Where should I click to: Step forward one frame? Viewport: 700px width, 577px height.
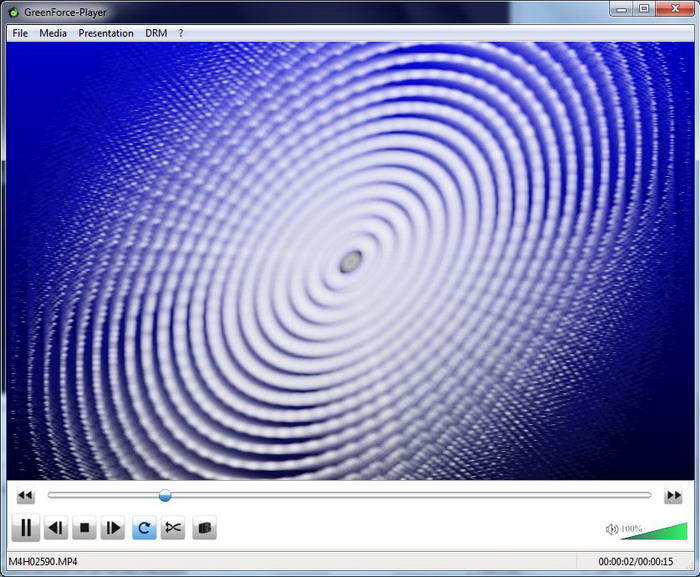click(113, 528)
